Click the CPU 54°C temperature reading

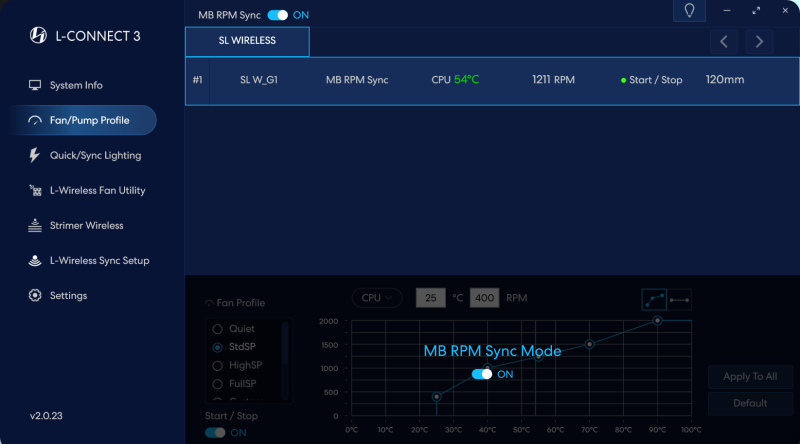(x=455, y=80)
